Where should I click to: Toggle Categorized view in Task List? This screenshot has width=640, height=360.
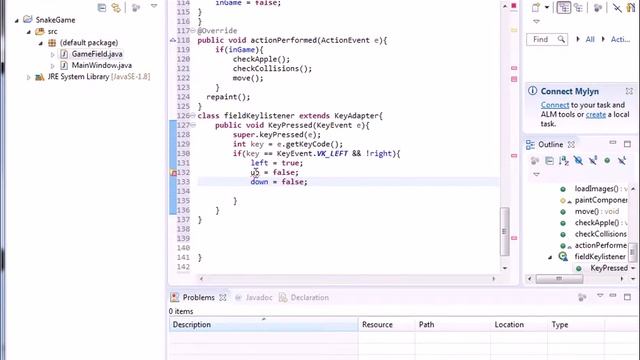[x=564, y=7]
